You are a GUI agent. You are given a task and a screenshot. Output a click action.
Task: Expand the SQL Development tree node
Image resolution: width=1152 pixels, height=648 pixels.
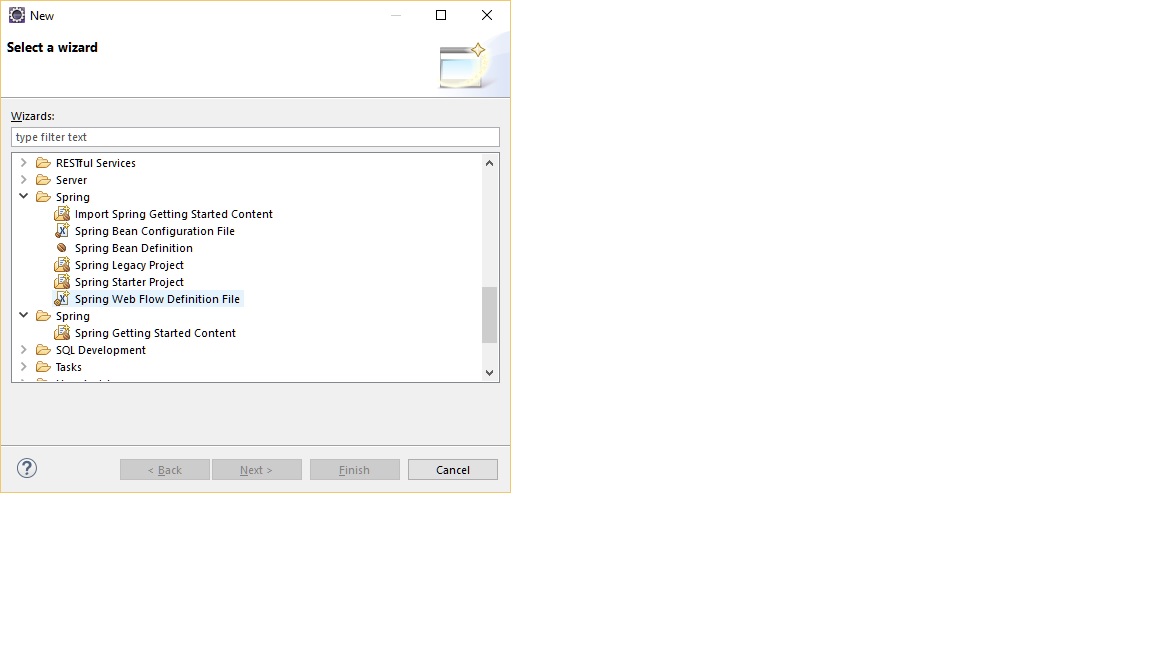24,349
